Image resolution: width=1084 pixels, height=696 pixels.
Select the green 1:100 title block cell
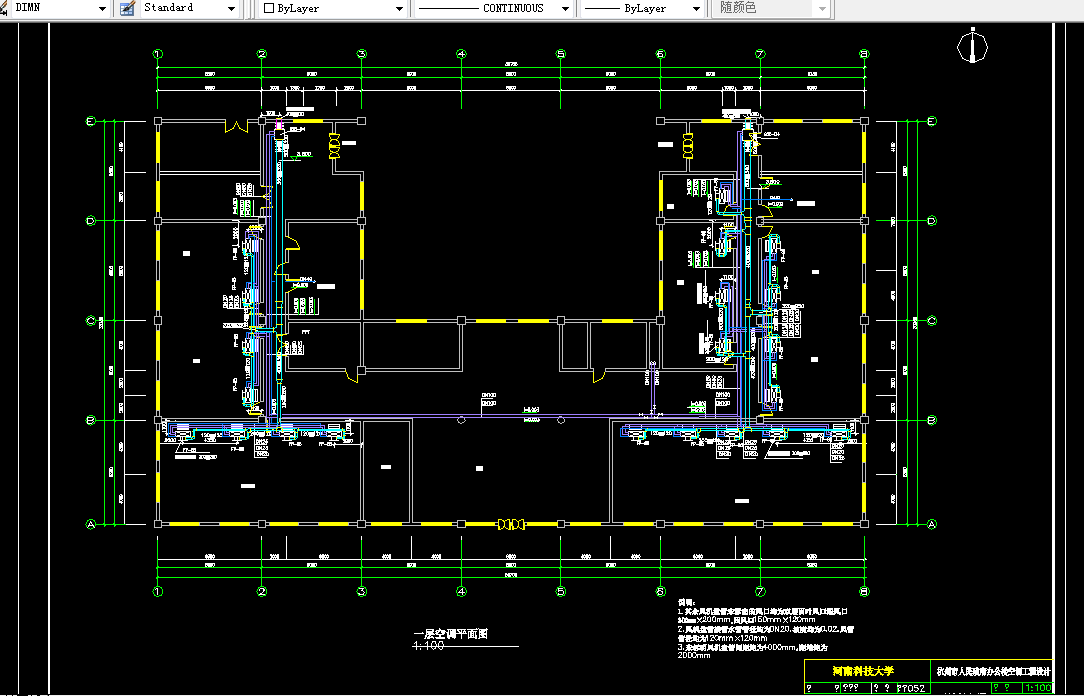pyautogui.click(x=1038, y=688)
